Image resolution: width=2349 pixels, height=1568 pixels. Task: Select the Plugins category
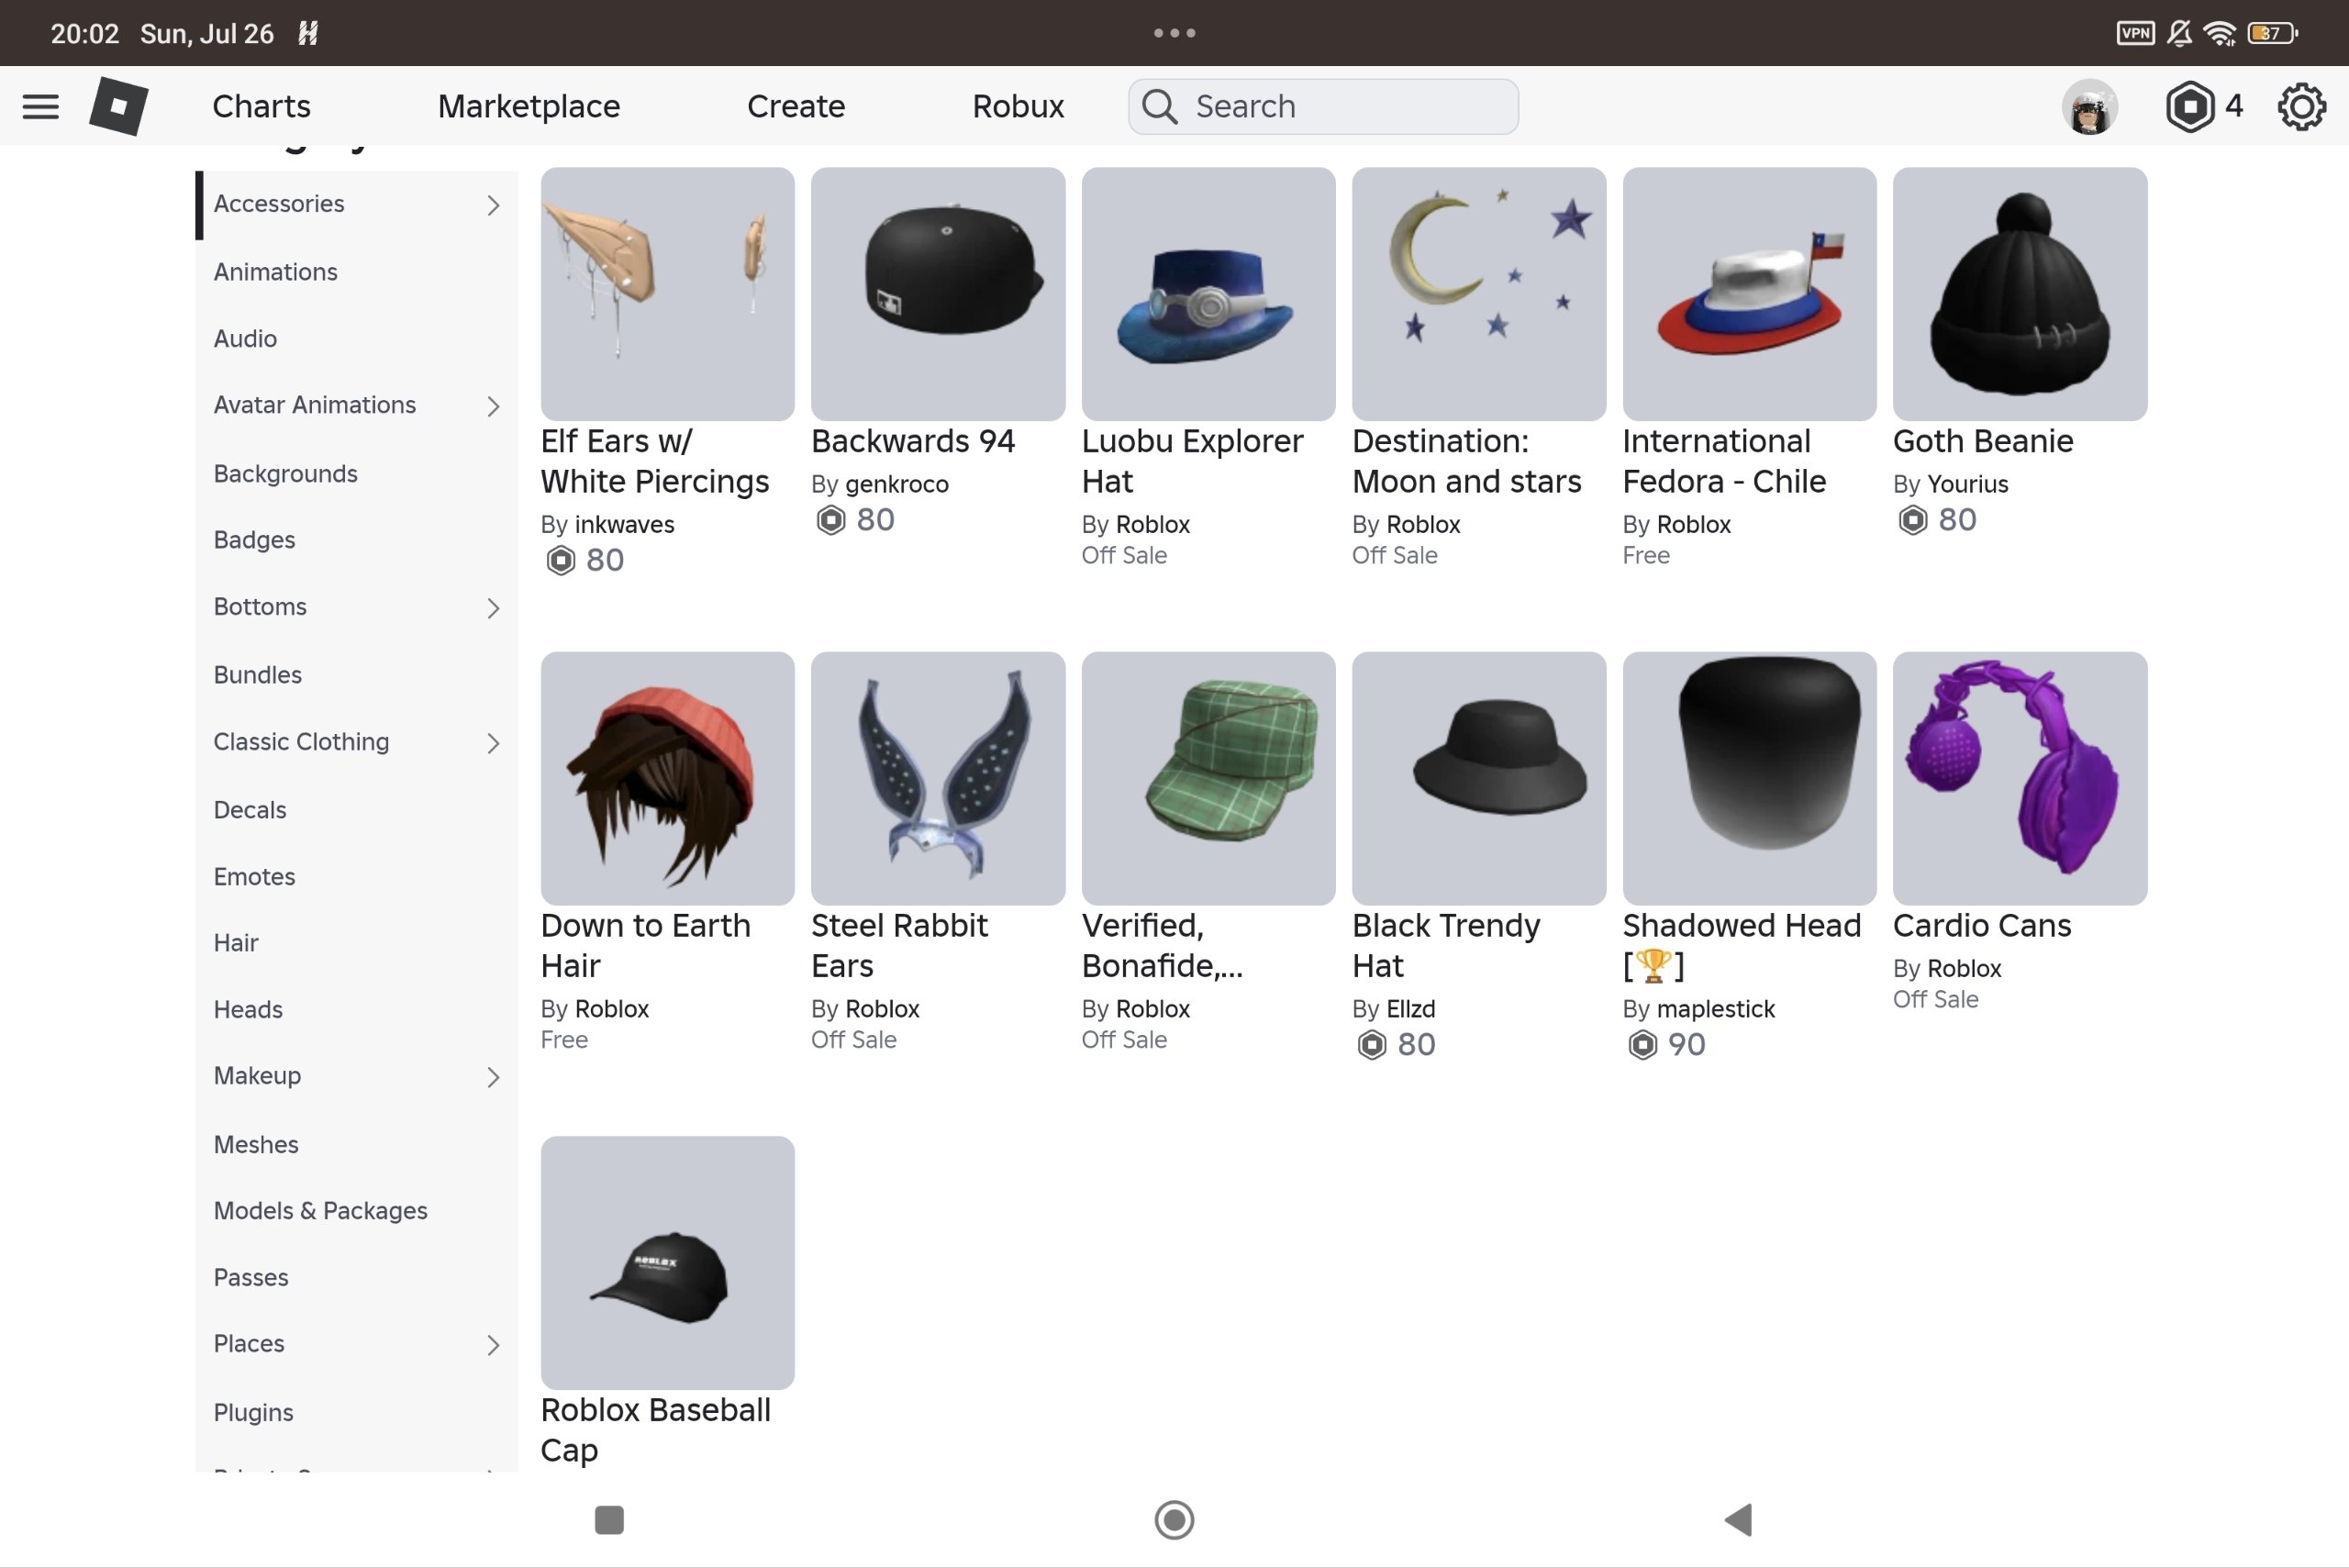click(x=253, y=1413)
